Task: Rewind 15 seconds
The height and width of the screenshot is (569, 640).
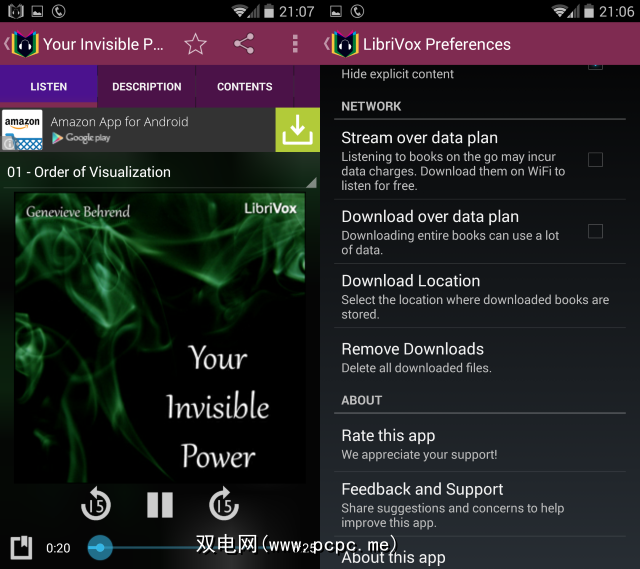Action: (x=96, y=504)
